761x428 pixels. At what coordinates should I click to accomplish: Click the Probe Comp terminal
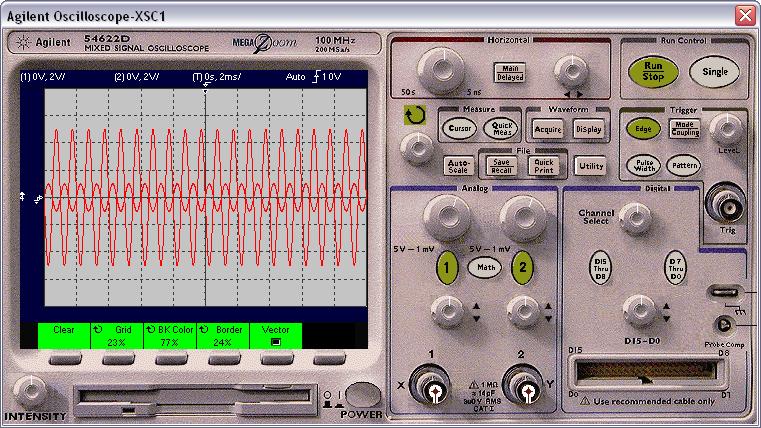[723, 325]
